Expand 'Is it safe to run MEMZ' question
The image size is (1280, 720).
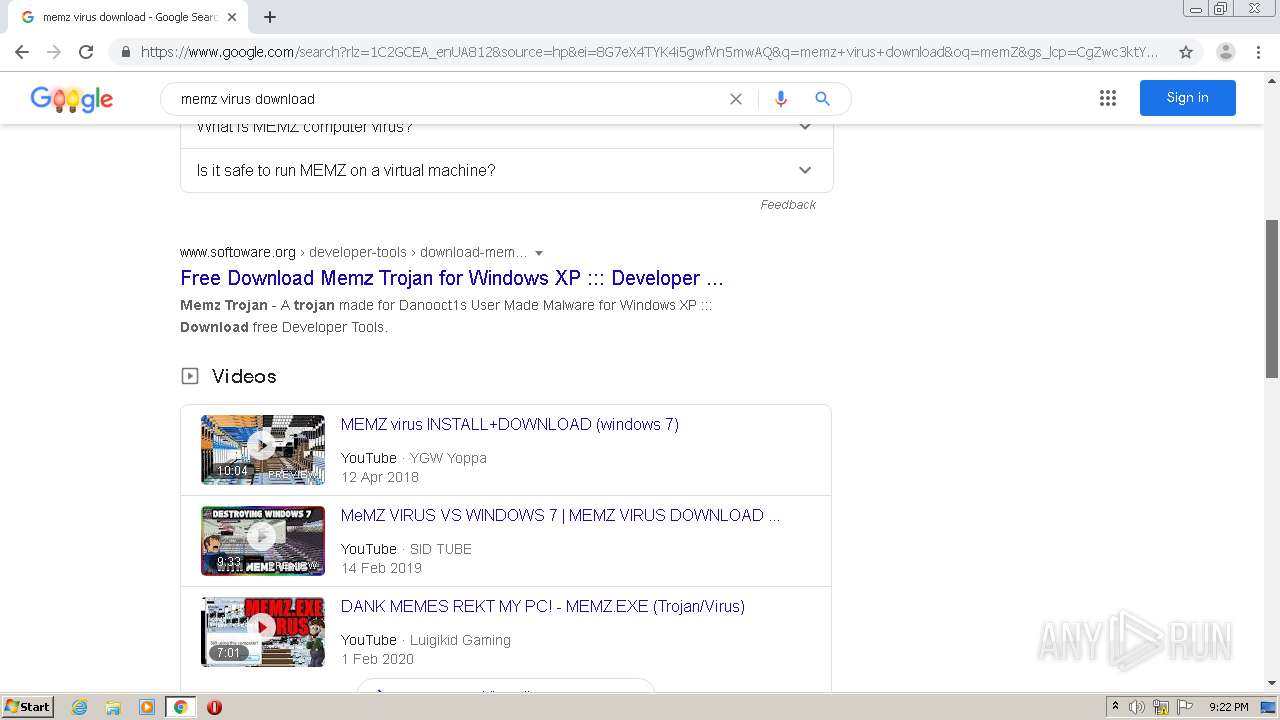507,171
